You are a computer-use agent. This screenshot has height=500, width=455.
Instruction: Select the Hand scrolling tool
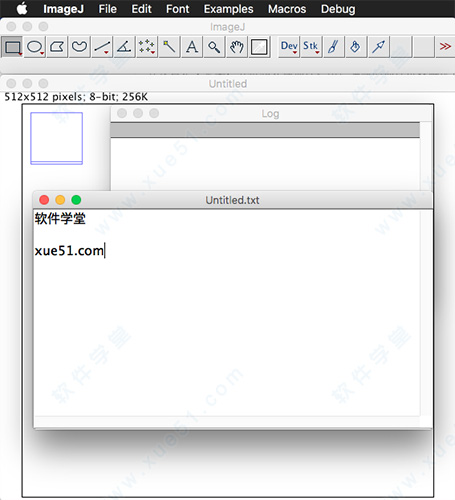coord(237,47)
